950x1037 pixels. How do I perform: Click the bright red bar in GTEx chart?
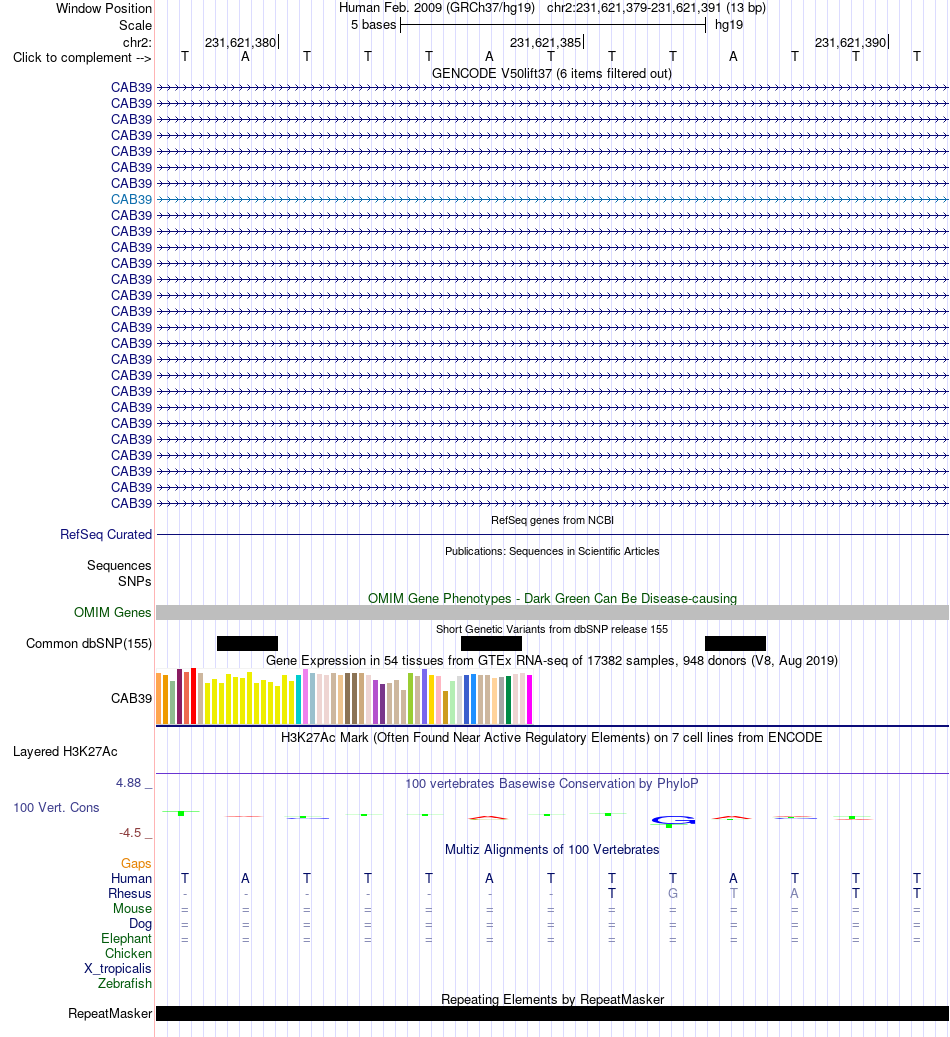coord(193,696)
